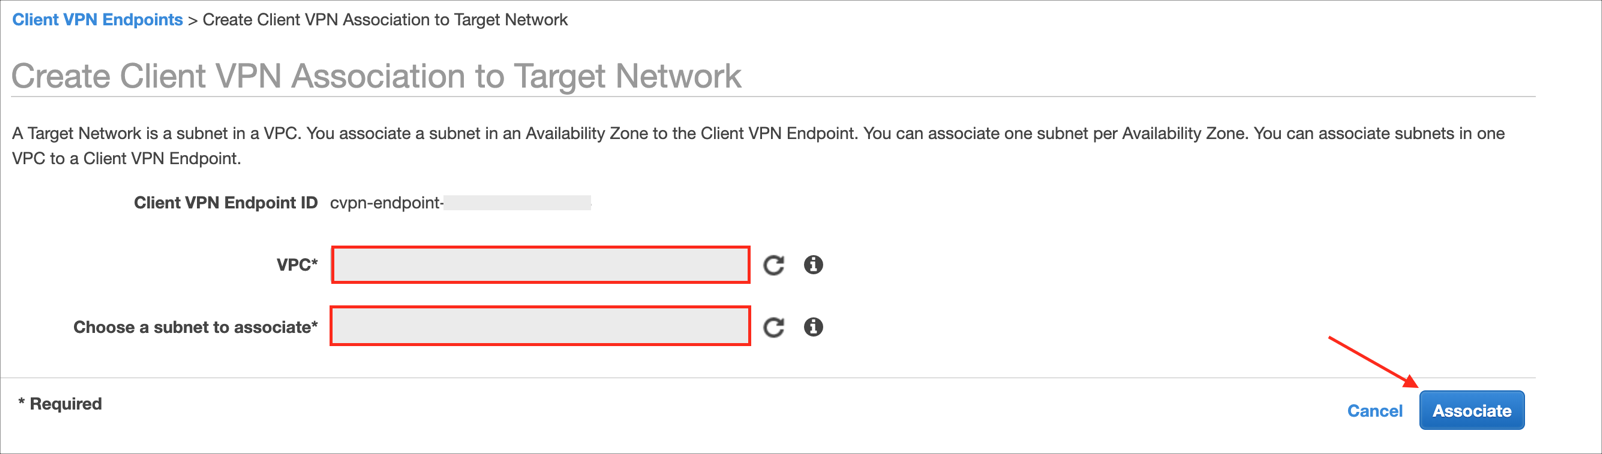Click the blurred part of the endpoint ID
1602x454 pixels.
point(518,203)
